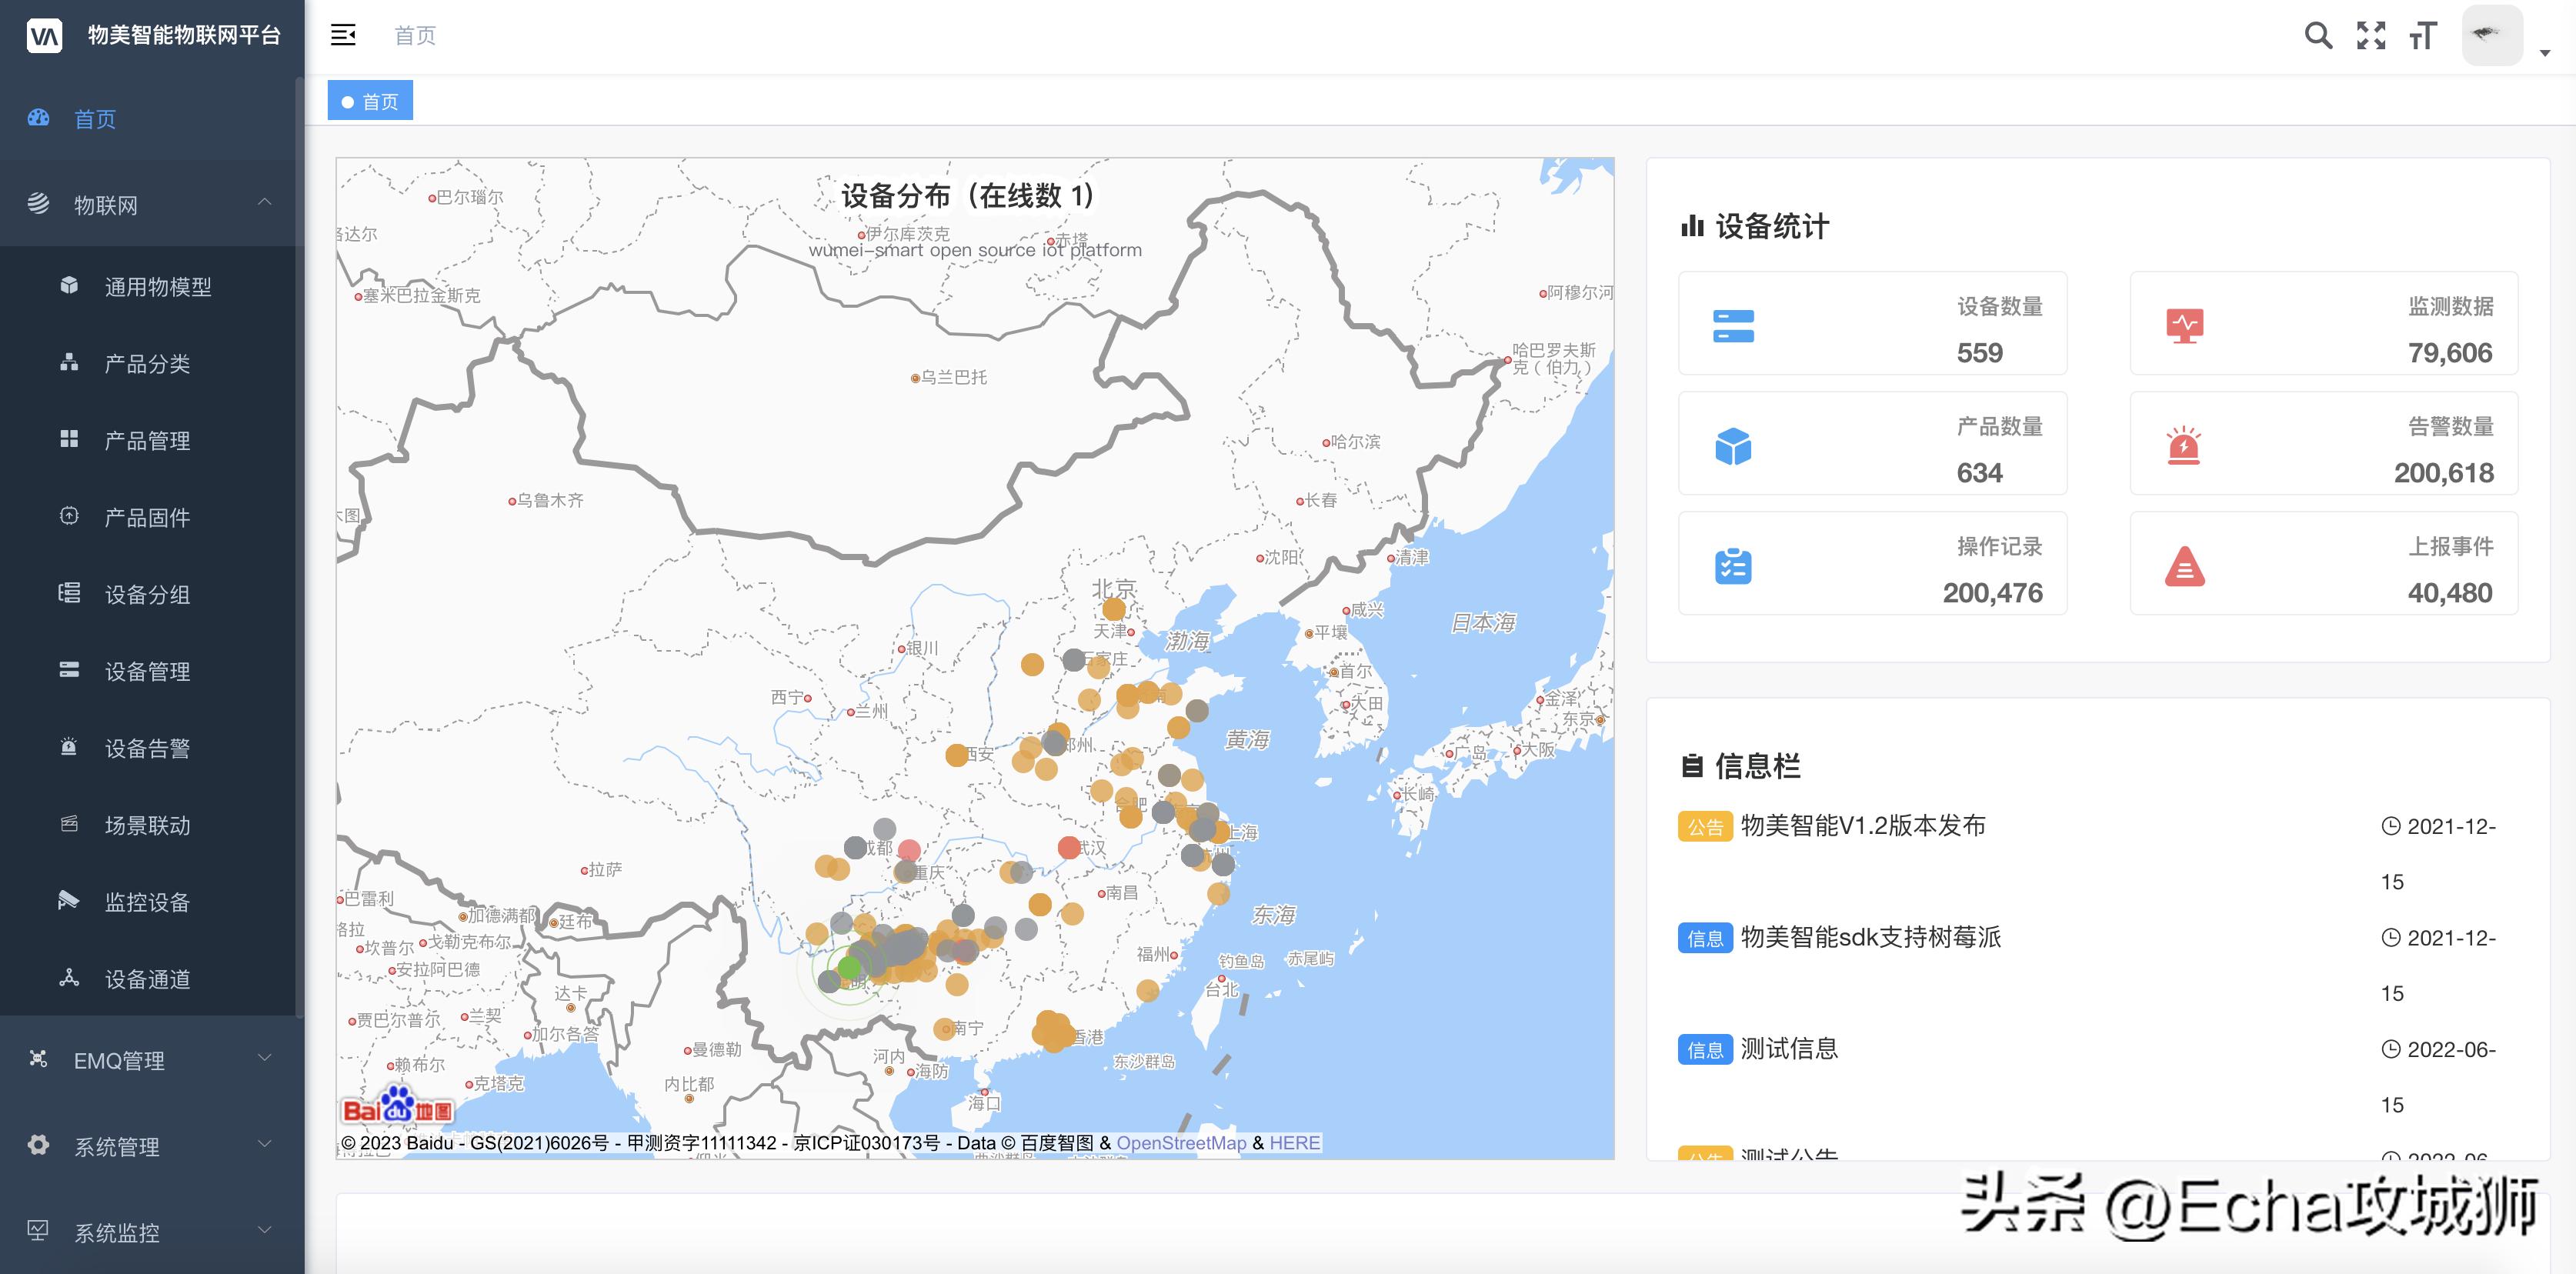
Task: Select the 首页 dashboard toggle in sidebar
Action: coord(93,119)
